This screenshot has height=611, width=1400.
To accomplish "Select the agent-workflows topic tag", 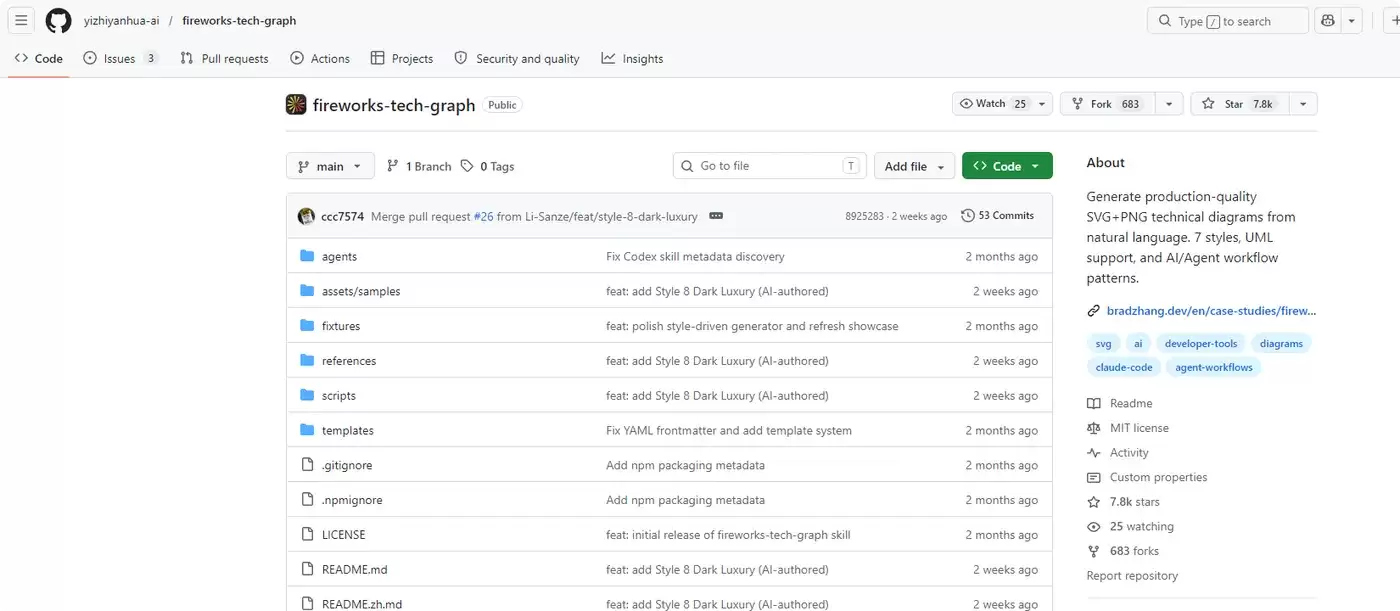I will tap(1214, 367).
